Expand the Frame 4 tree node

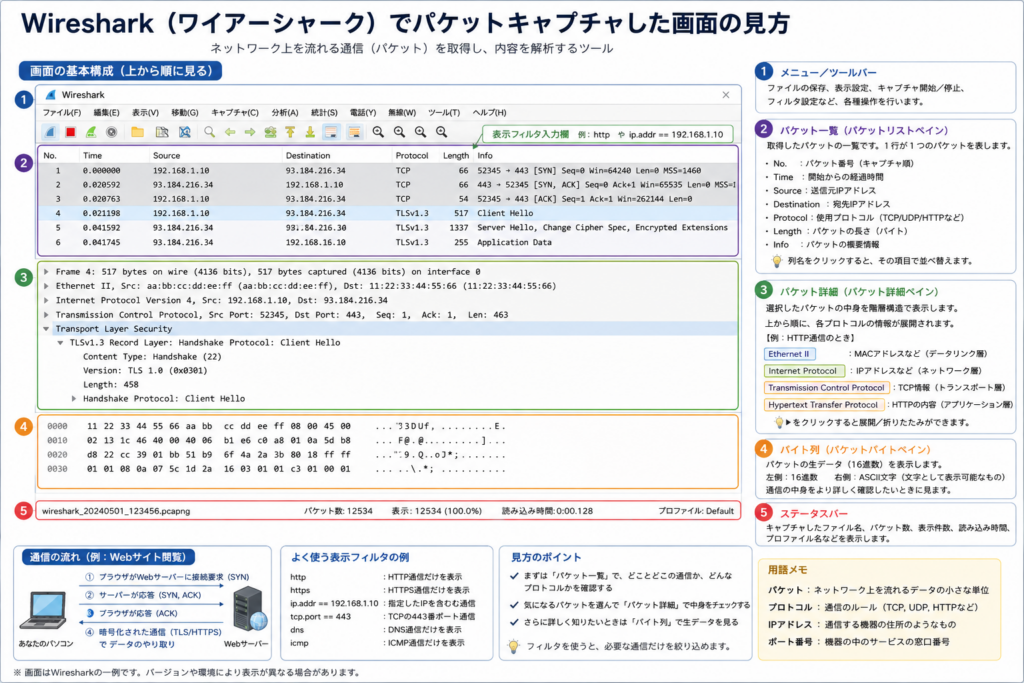pyautogui.click(x=46, y=272)
